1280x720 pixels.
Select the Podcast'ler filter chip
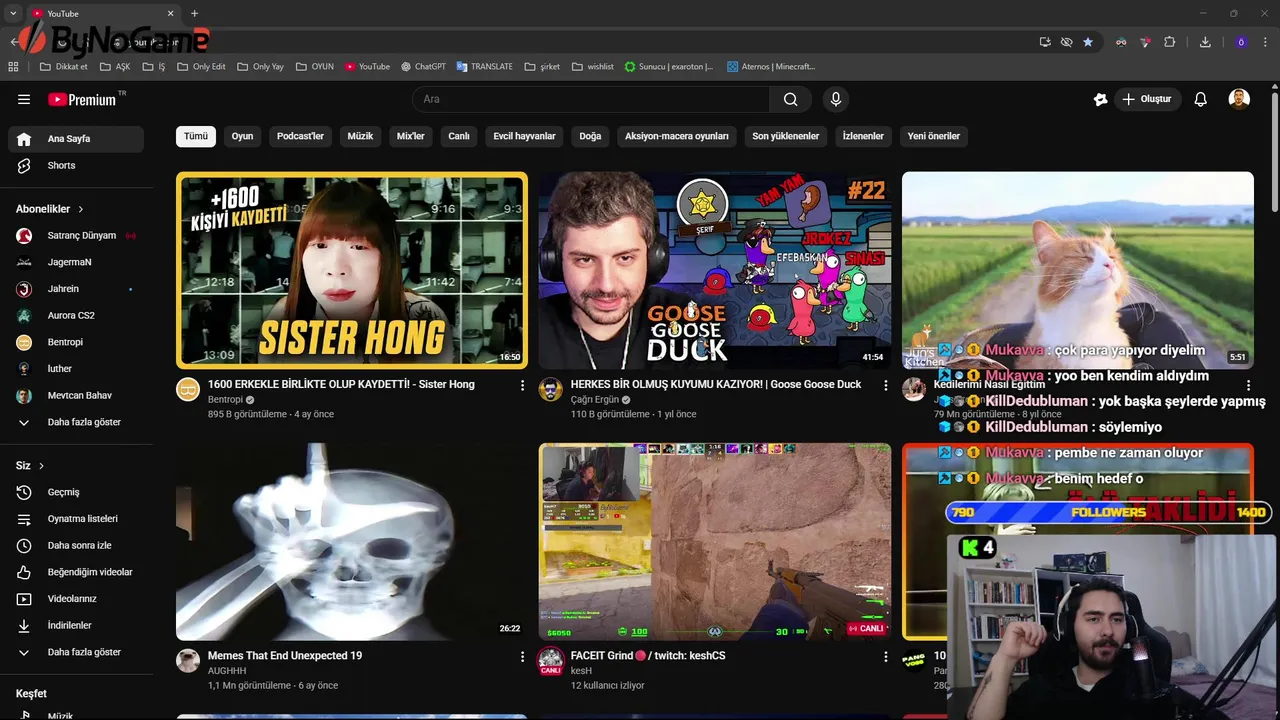(x=301, y=136)
